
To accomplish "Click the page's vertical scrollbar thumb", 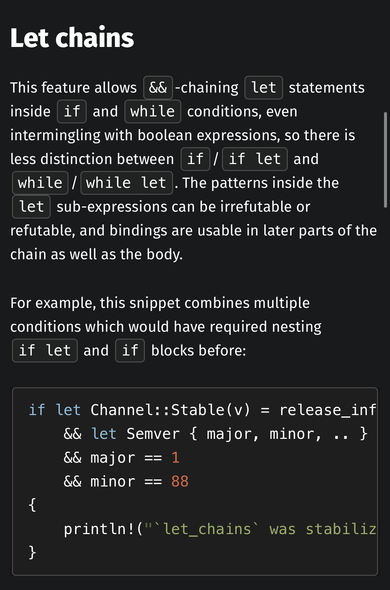I will coord(385,160).
